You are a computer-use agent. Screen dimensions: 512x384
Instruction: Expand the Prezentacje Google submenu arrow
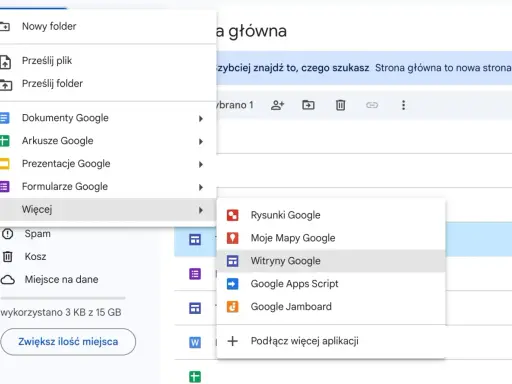(x=201, y=164)
